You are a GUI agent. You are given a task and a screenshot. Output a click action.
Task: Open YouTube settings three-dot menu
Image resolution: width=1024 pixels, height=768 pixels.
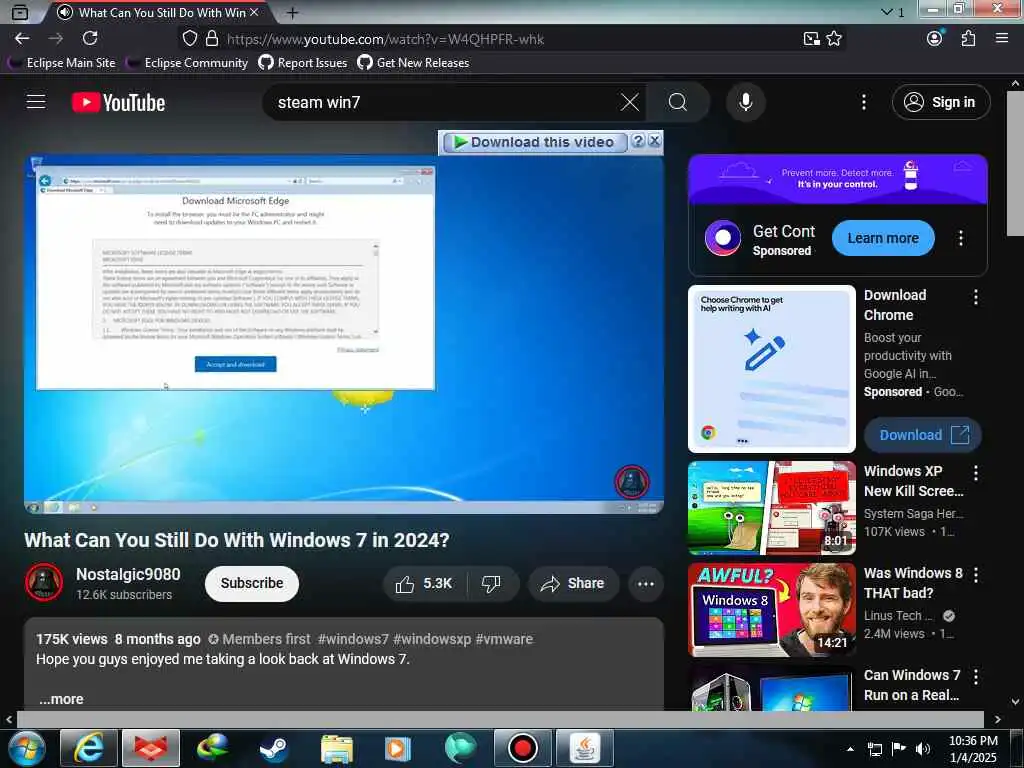pos(863,102)
